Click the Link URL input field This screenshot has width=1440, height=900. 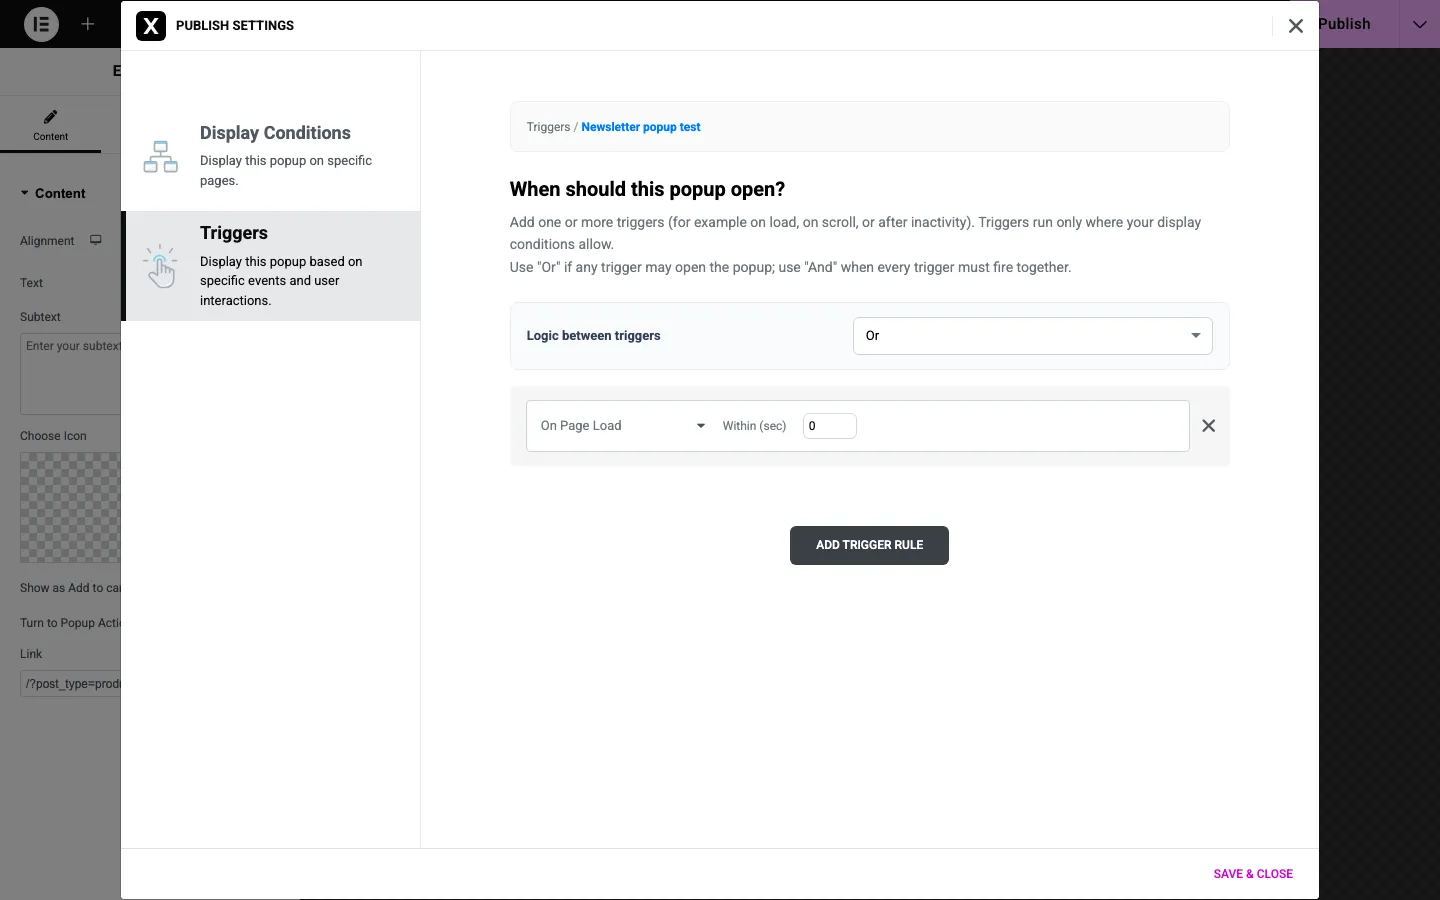(x=70, y=684)
